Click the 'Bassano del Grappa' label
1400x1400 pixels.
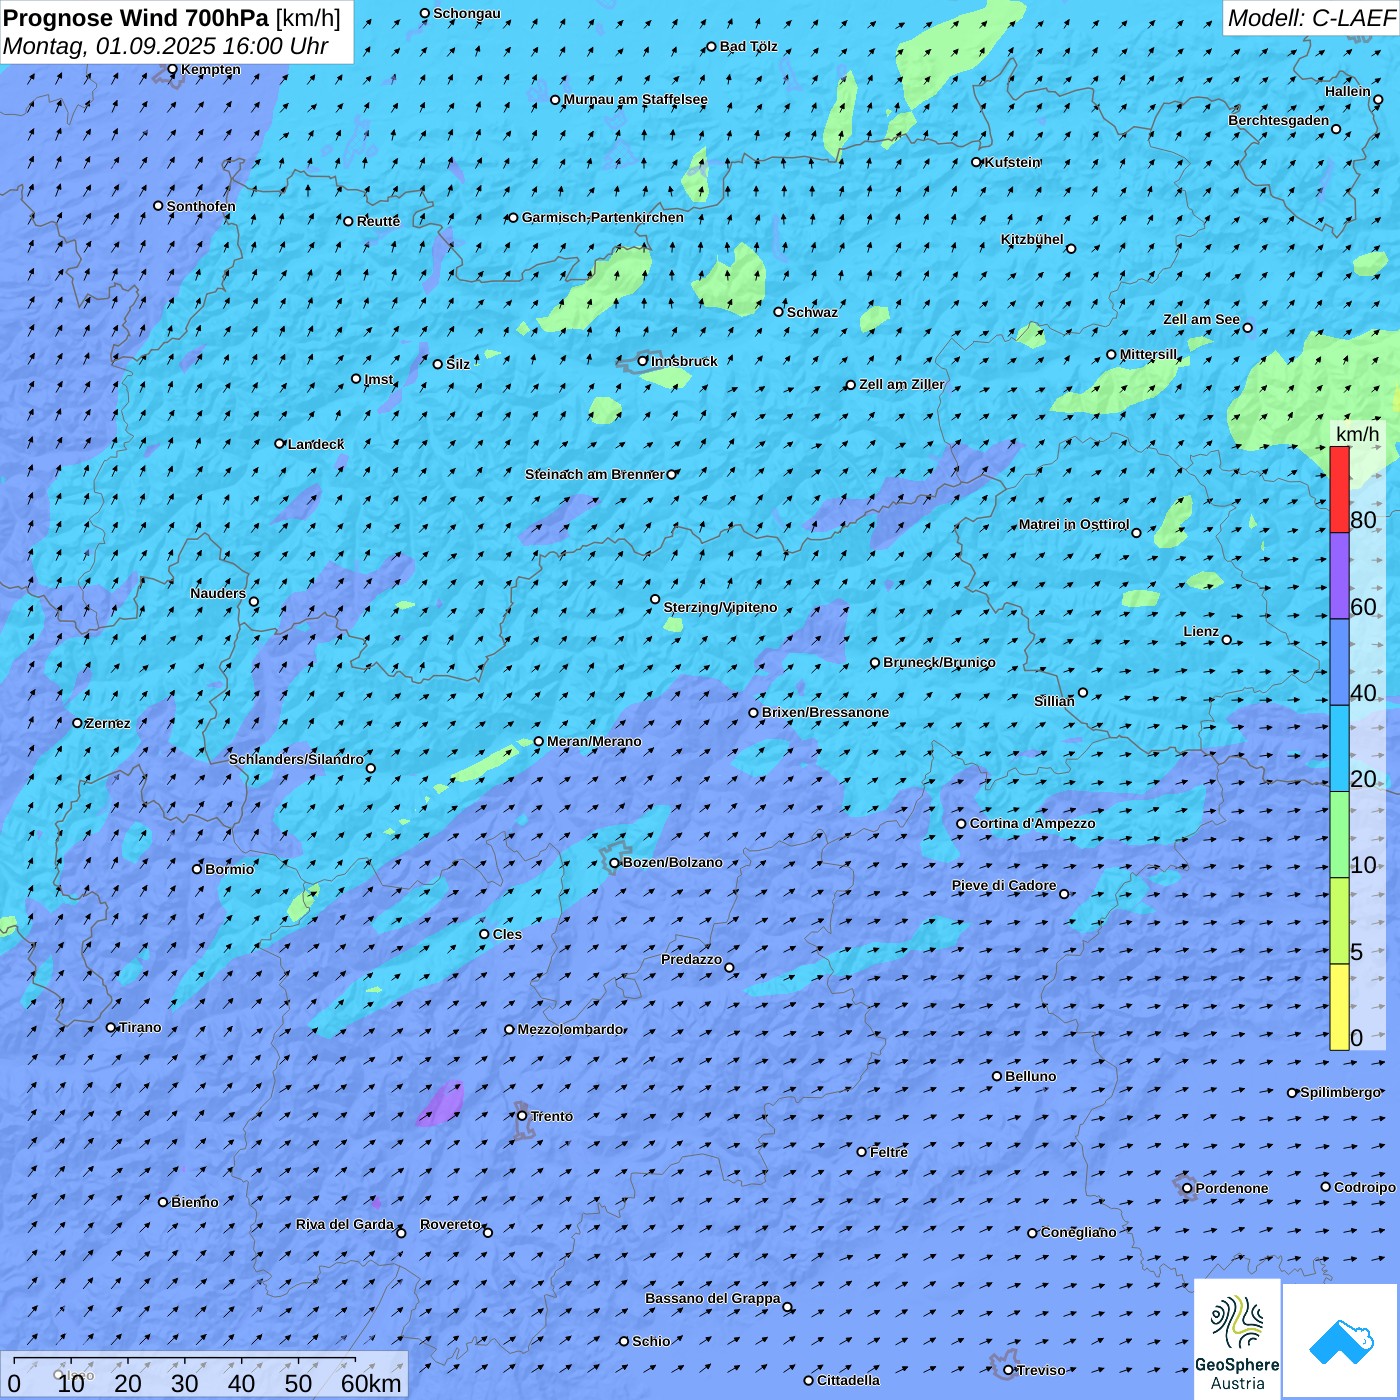(712, 1298)
